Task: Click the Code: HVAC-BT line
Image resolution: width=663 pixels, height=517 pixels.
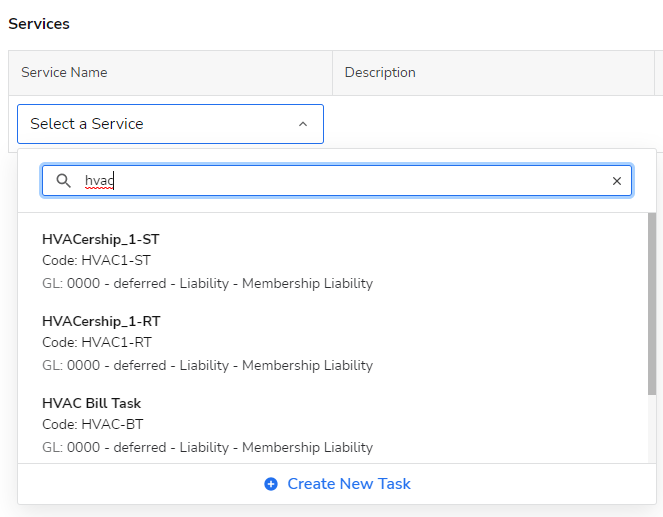Action: pos(92,424)
